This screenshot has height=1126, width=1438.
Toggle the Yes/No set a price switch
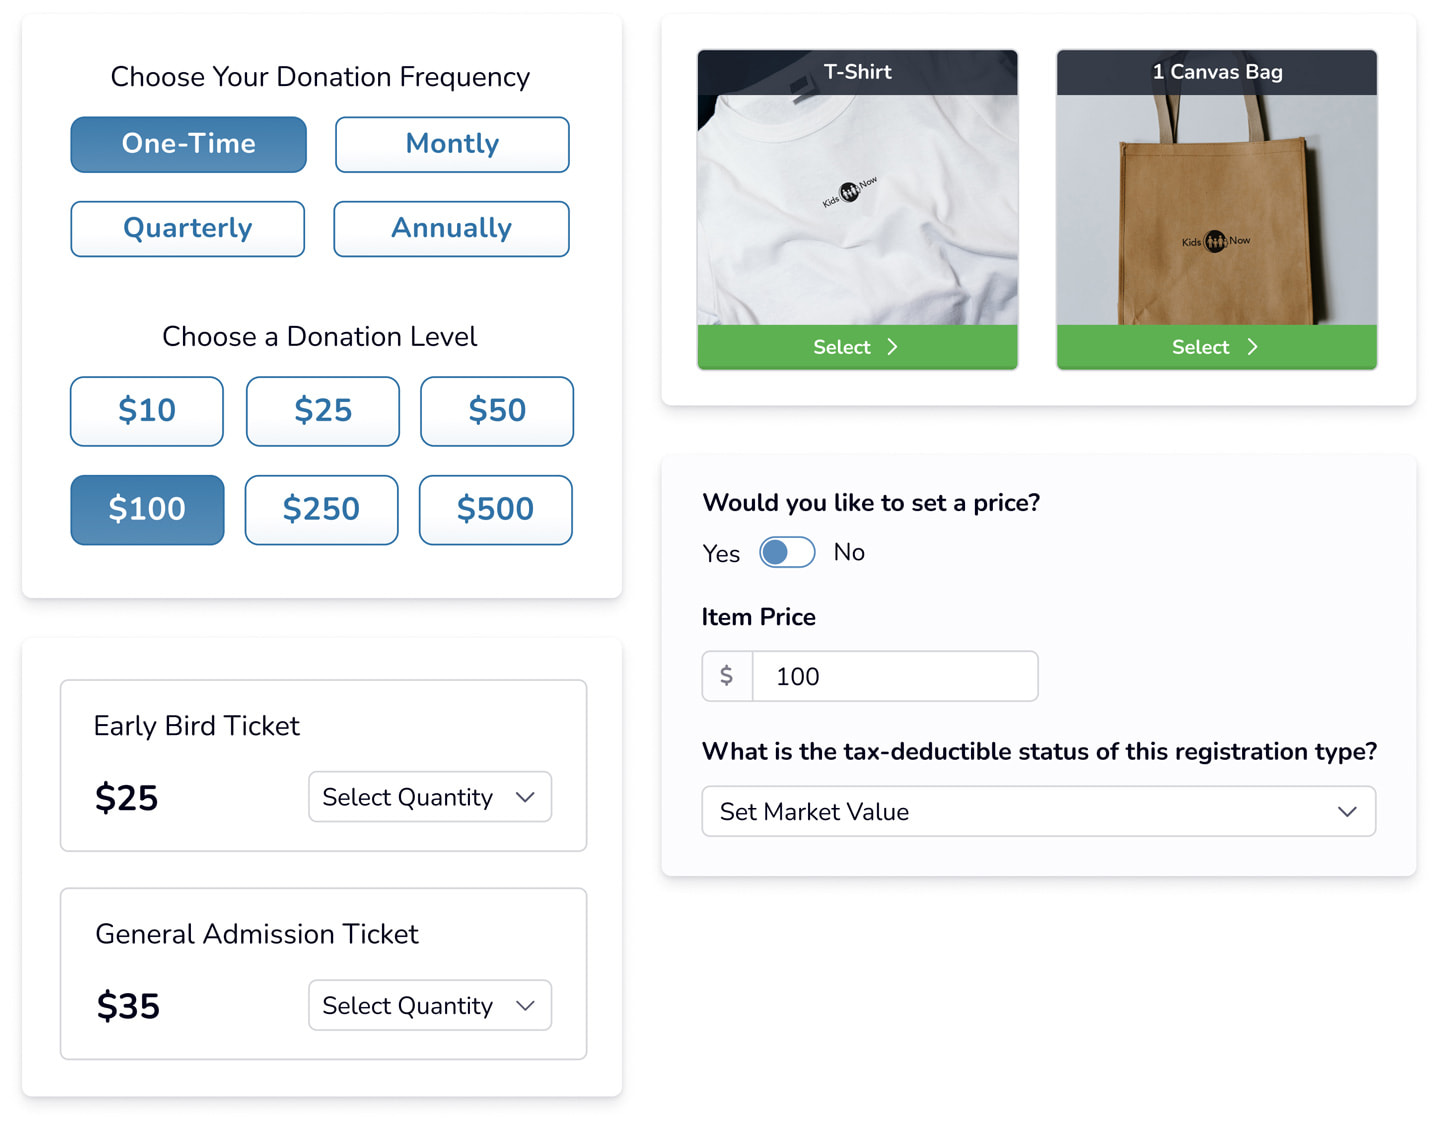point(787,552)
